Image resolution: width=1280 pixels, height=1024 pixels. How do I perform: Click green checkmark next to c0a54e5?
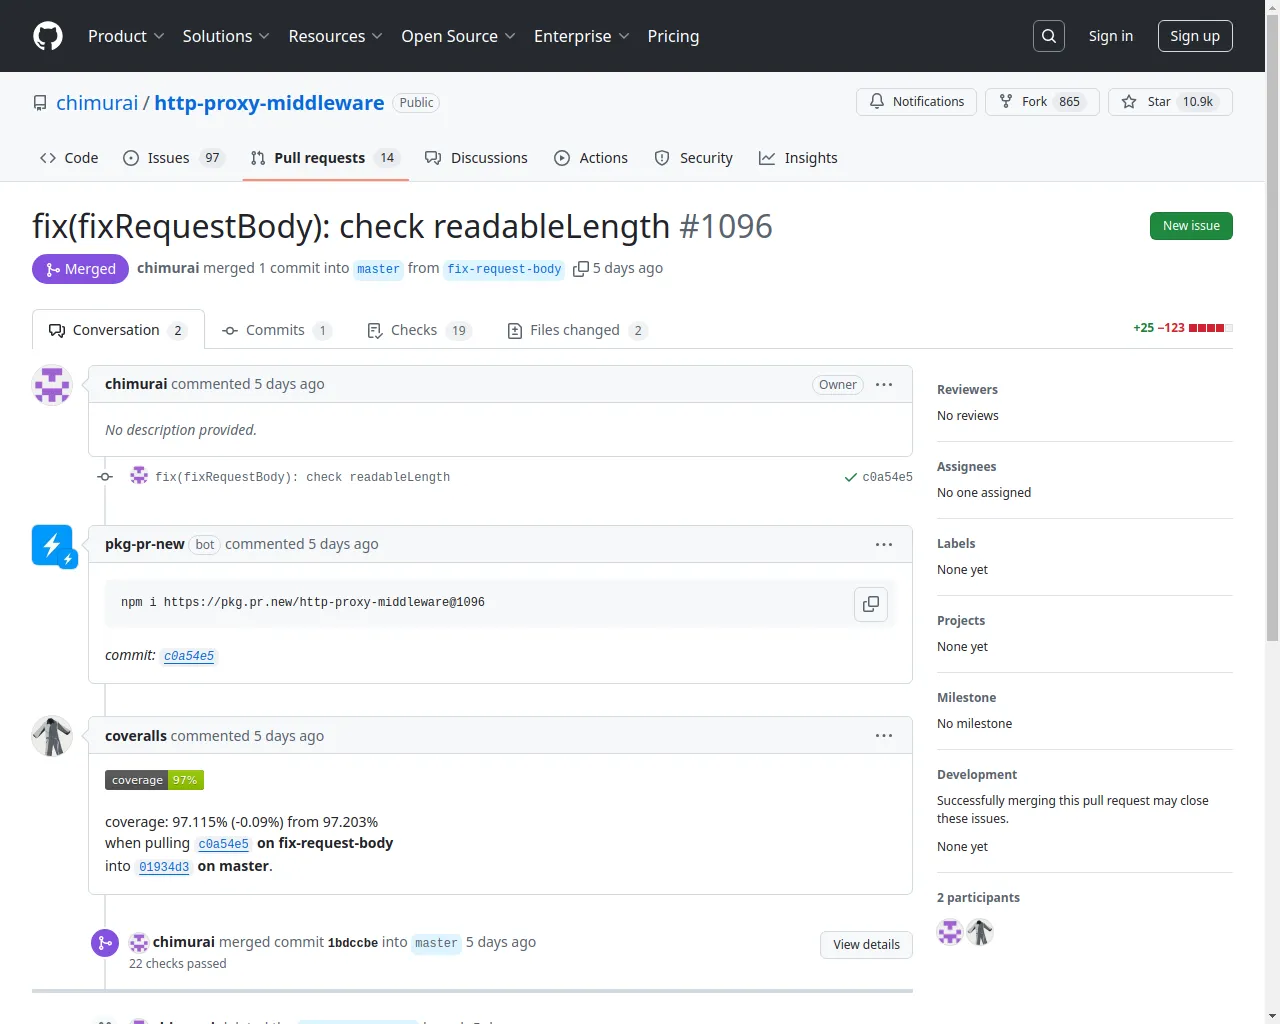pos(851,477)
